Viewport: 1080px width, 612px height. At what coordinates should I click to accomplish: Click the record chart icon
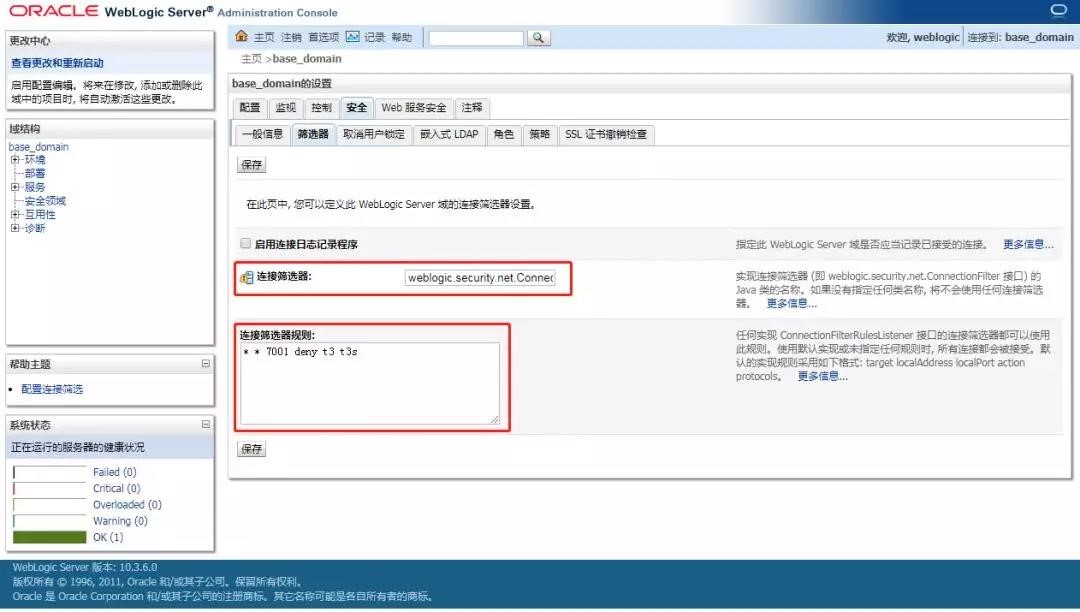point(353,36)
